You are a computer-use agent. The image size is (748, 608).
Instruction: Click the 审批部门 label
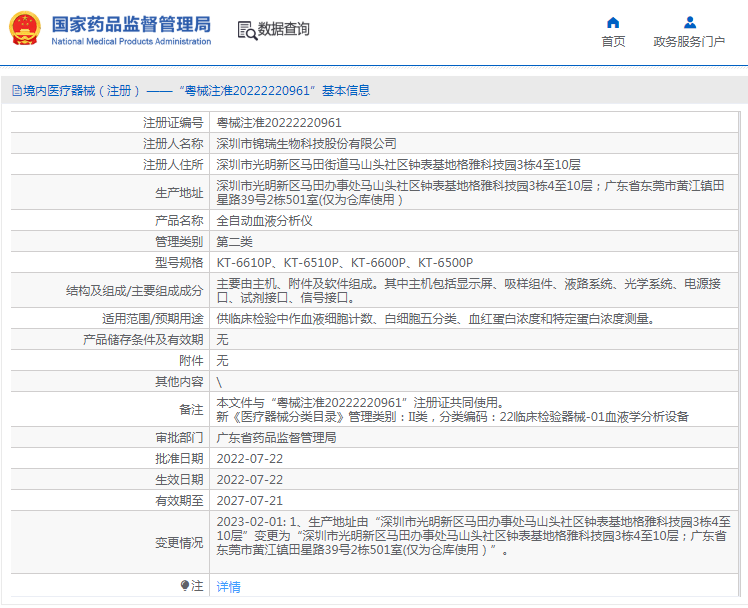[x=179, y=438]
